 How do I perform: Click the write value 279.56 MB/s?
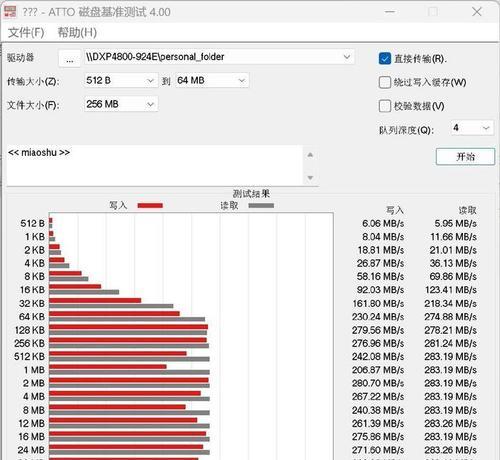point(378,330)
